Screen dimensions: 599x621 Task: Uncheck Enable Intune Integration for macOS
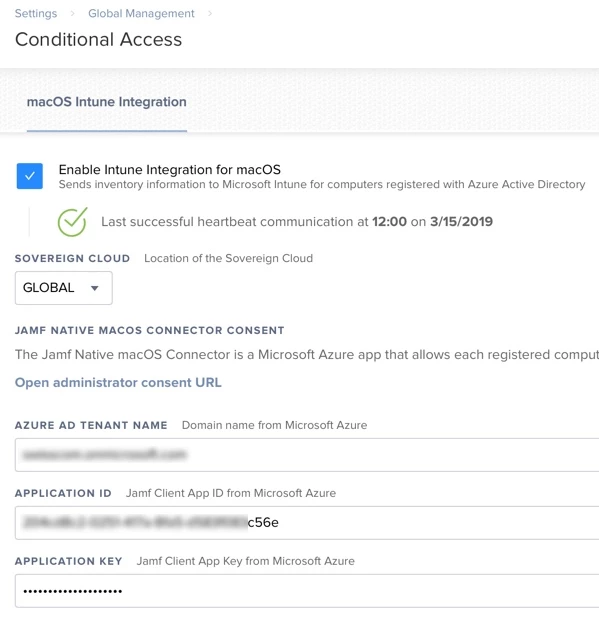(30, 176)
